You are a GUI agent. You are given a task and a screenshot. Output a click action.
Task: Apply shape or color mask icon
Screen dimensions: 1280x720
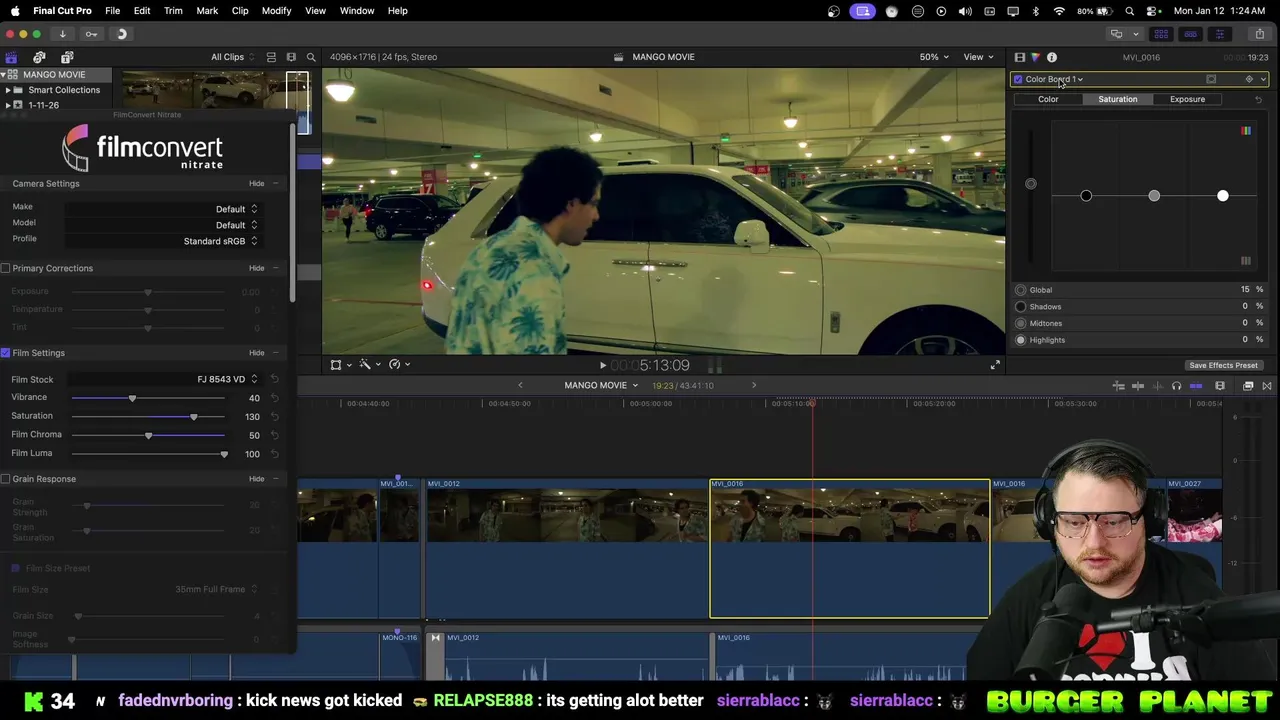point(1211,79)
